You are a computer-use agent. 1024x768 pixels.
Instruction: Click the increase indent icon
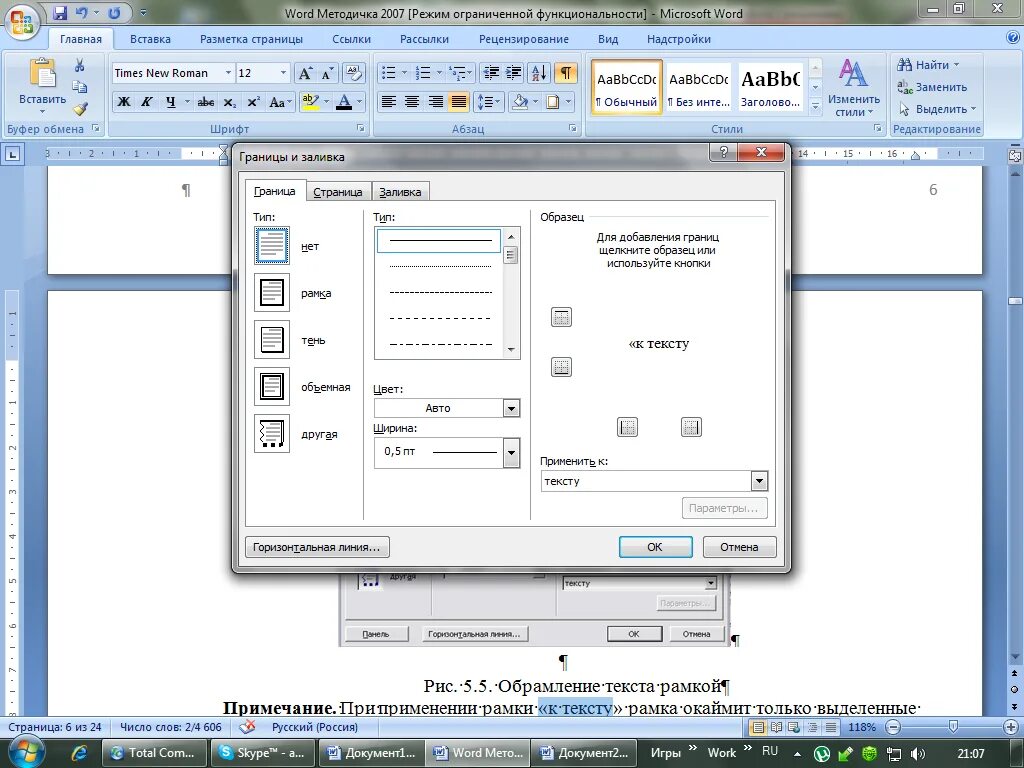[514, 73]
